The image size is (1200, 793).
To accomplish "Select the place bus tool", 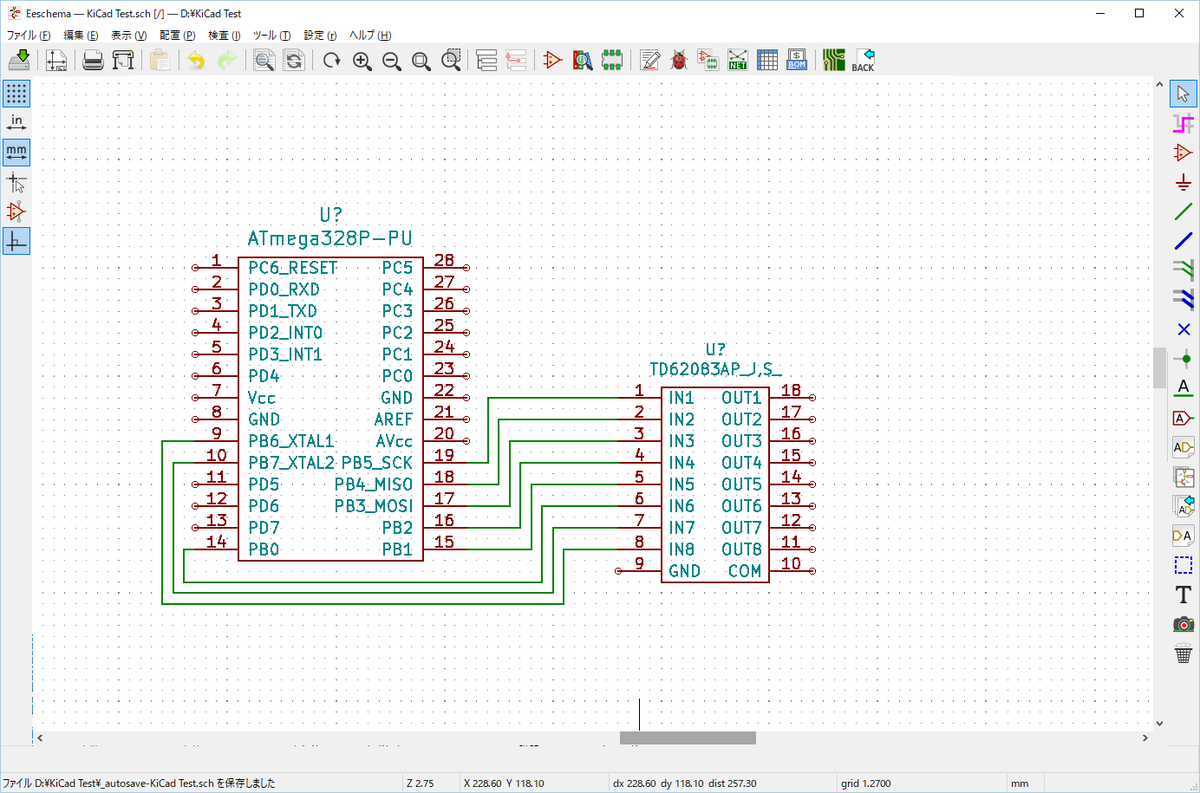I will (x=1184, y=241).
